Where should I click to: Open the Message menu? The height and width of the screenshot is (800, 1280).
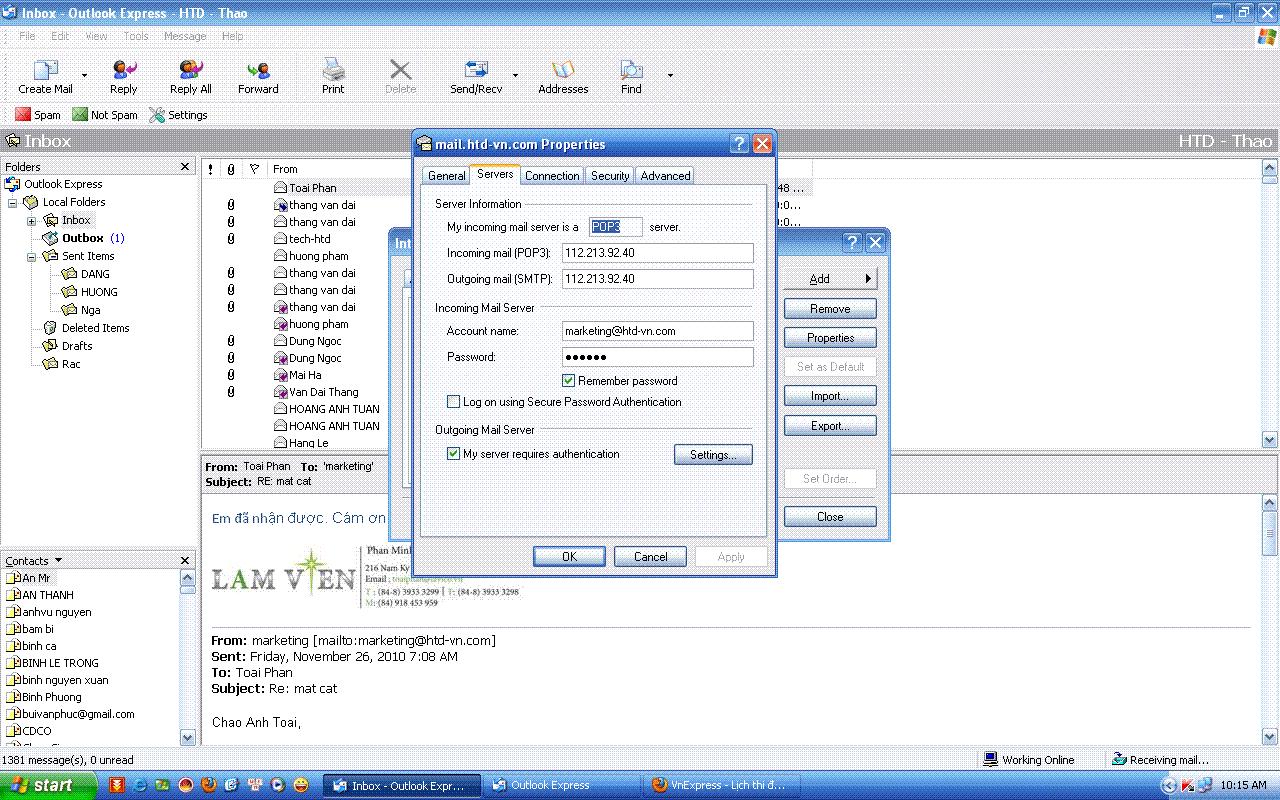pos(185,36)
